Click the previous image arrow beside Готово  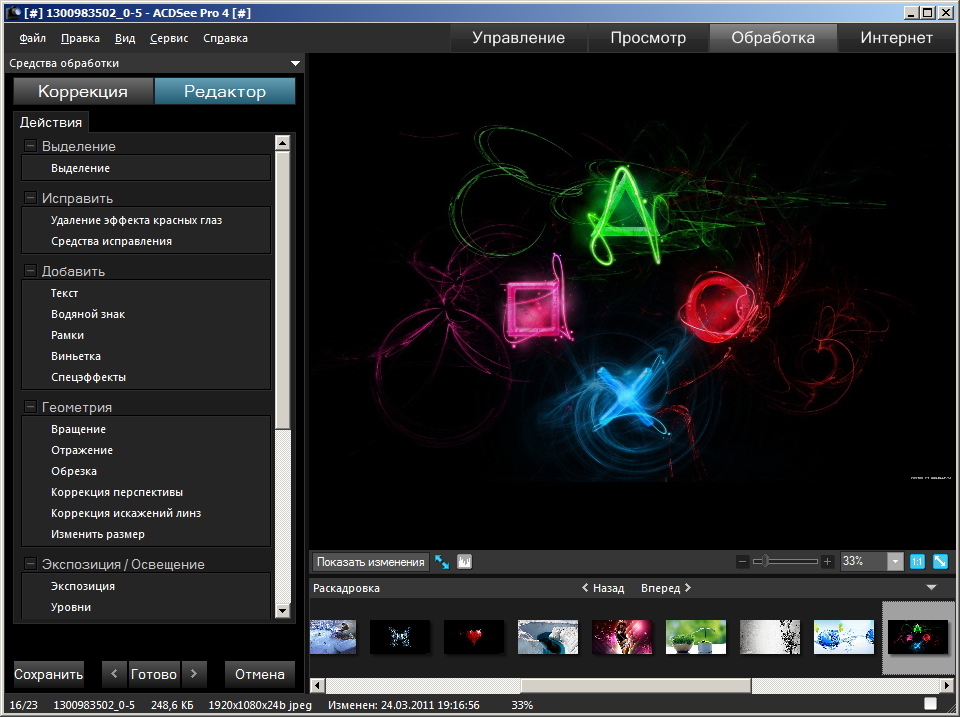[x=115, y=673]
